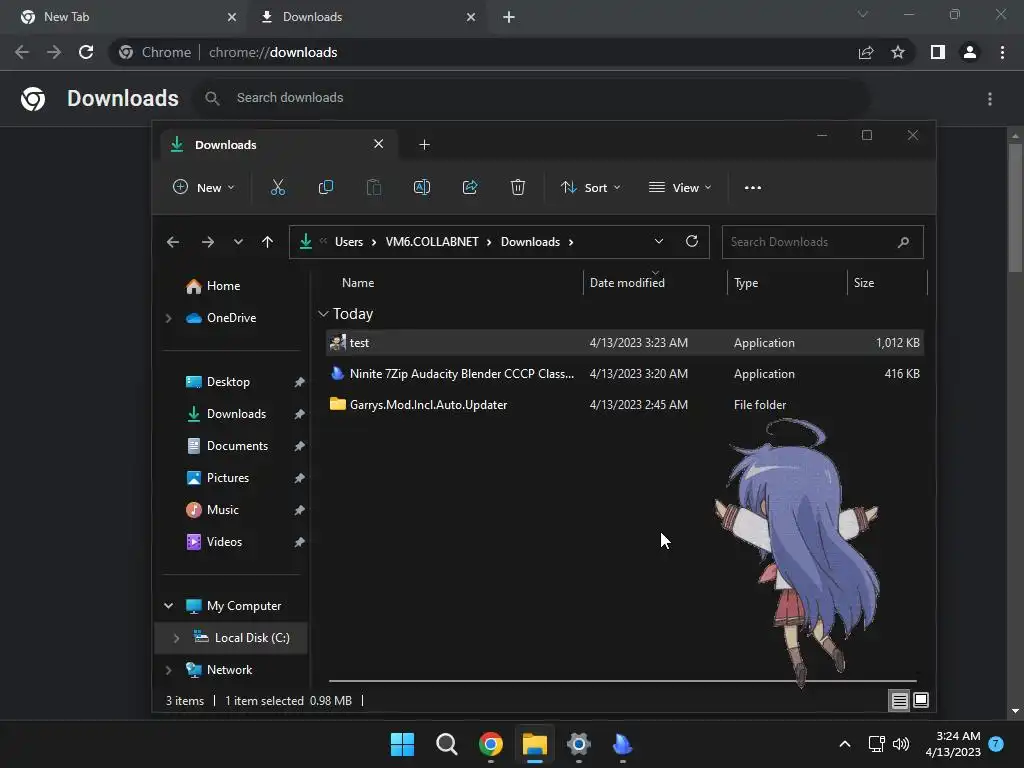Click VM6.COLLABNET in the breadcrumb path

pyautogui.click(x=432, y=242)
